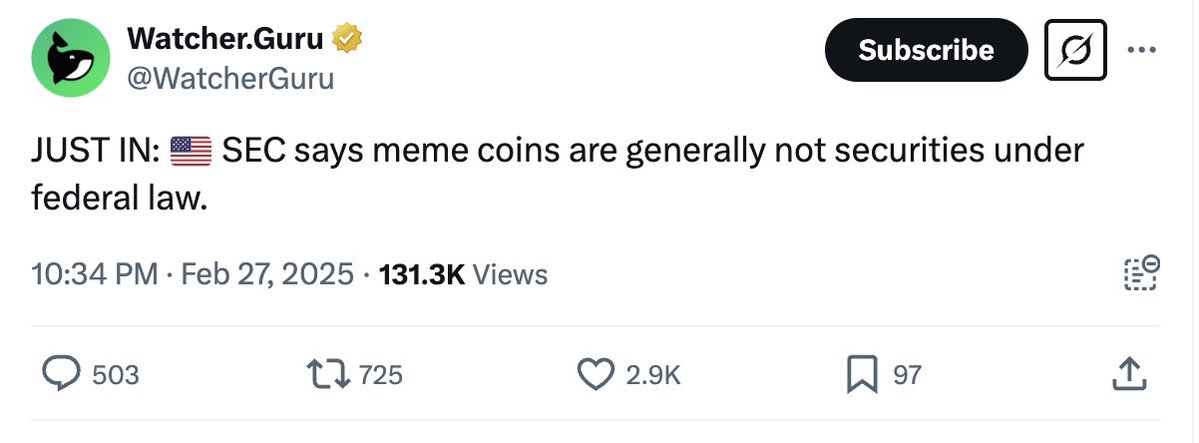Click the 503 replies count
The image size is (1199, 443).
115,375
